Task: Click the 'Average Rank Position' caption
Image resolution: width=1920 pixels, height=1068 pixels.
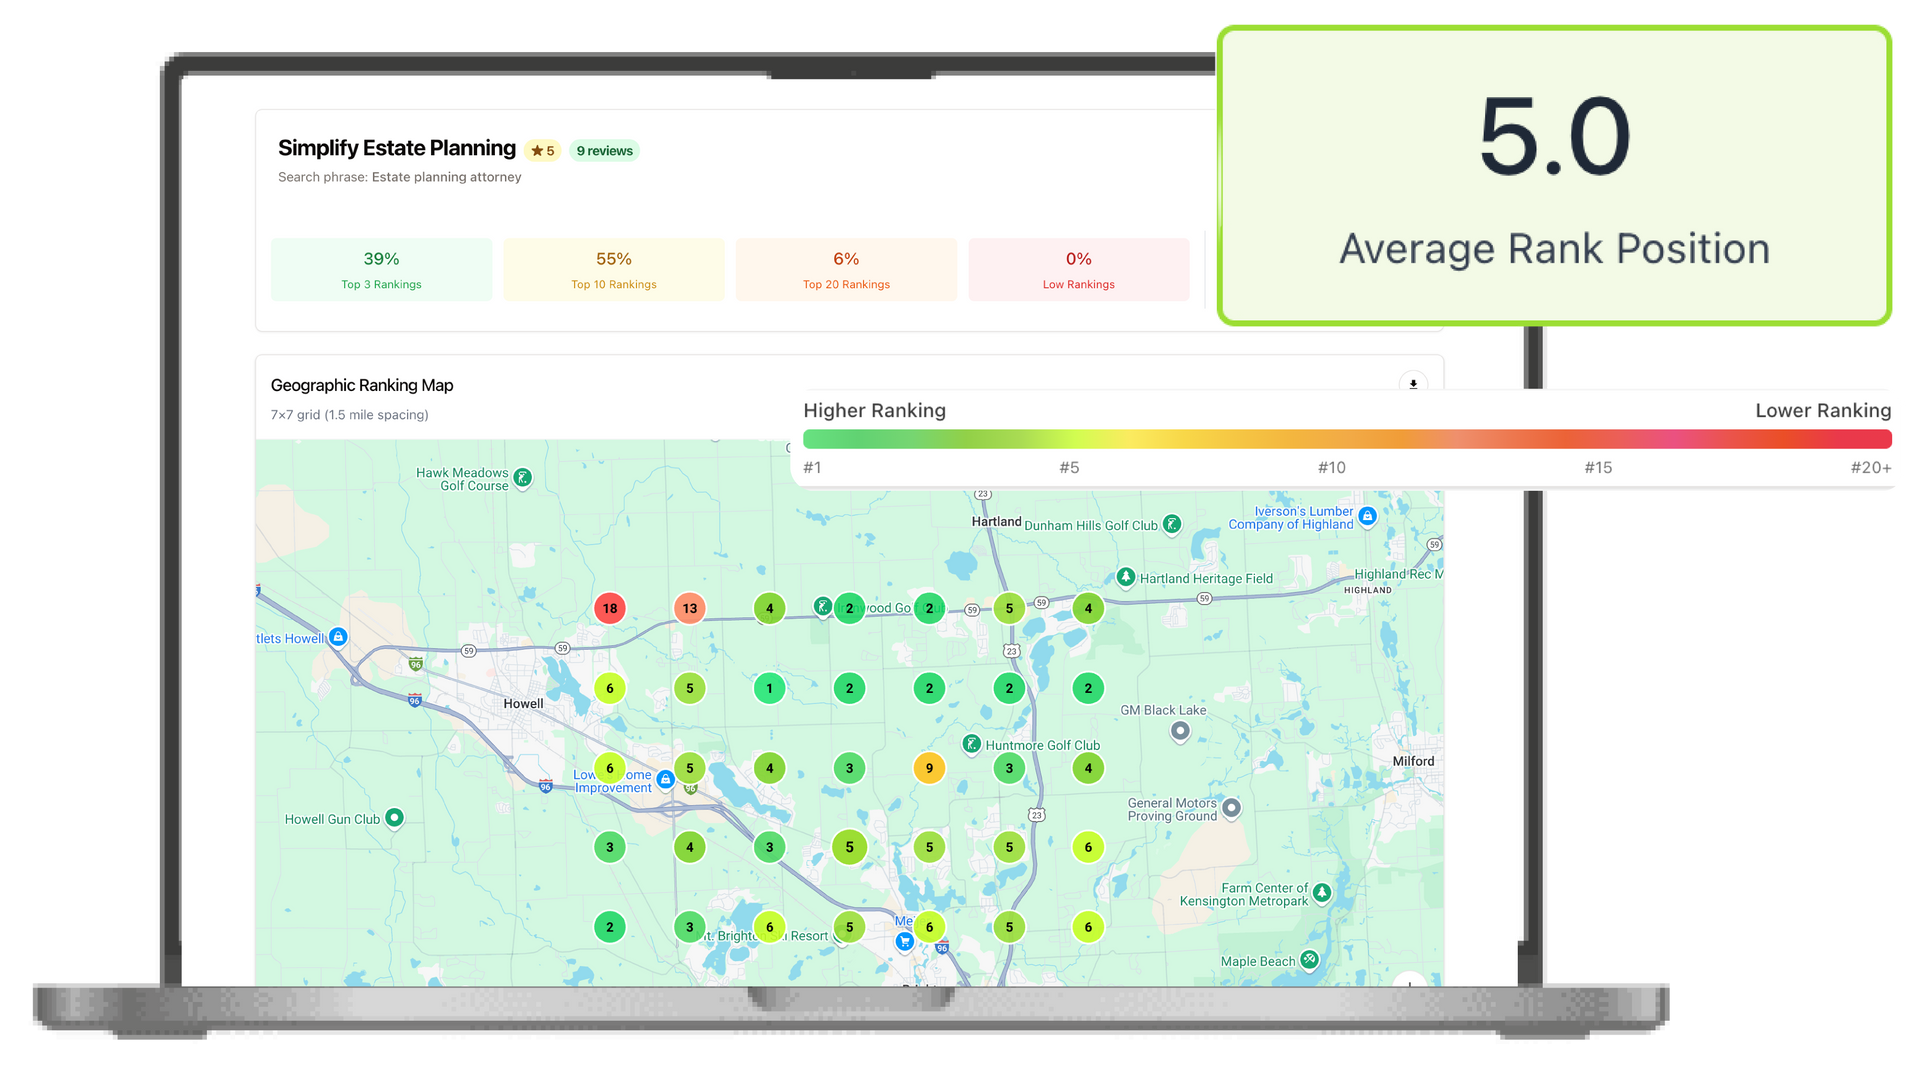Action: click(1555, 249)
